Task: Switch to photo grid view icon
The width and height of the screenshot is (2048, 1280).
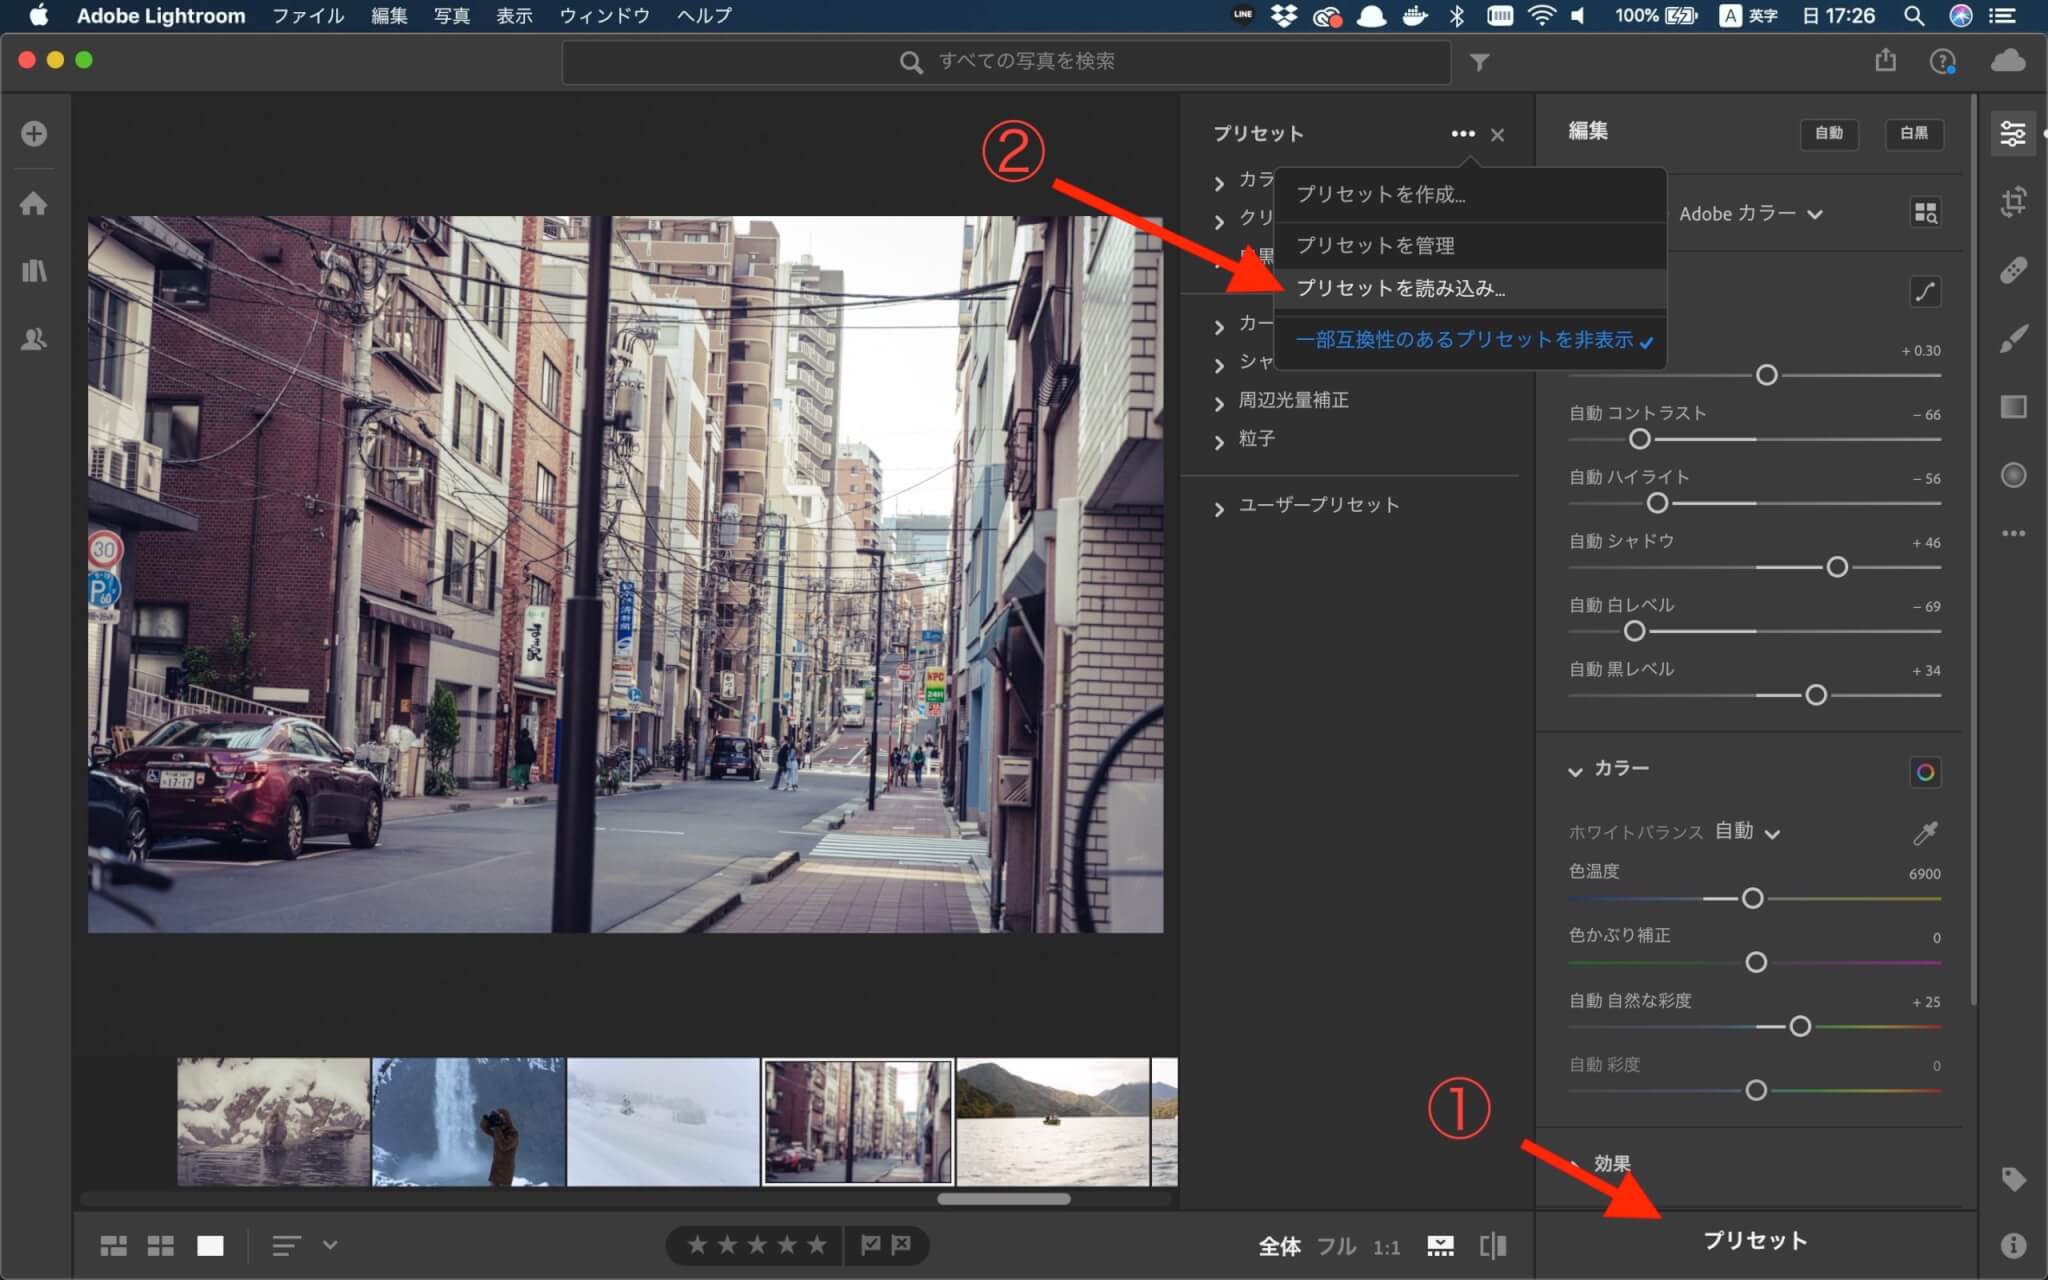Action: click(x=113, y=1246)
